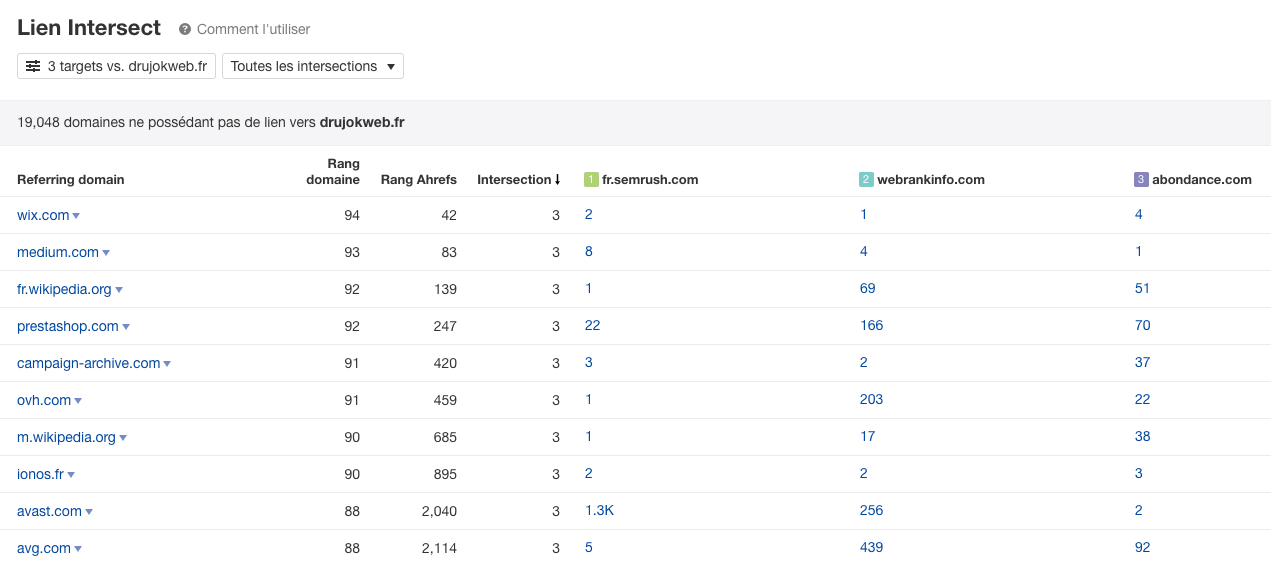Open 8 semrush links for medium.com
The width and height of the screenshot is (1271, 566).
[589, 251]
